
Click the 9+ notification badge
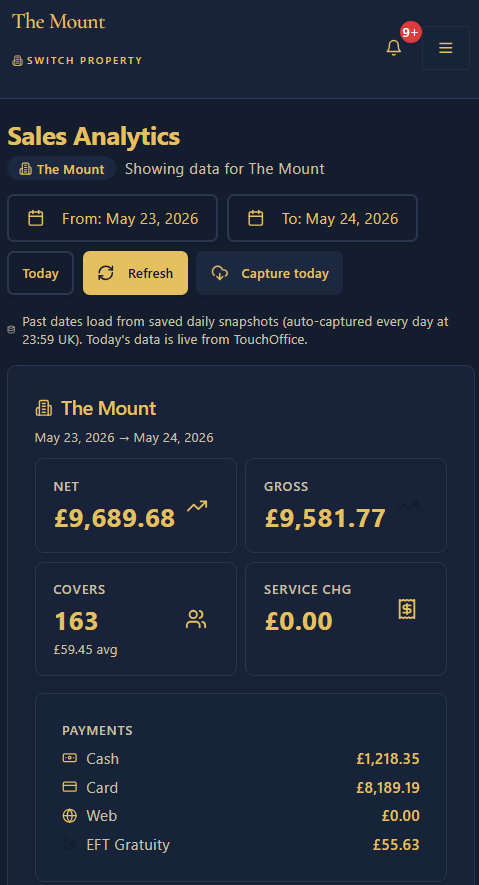tap(411, 32)
